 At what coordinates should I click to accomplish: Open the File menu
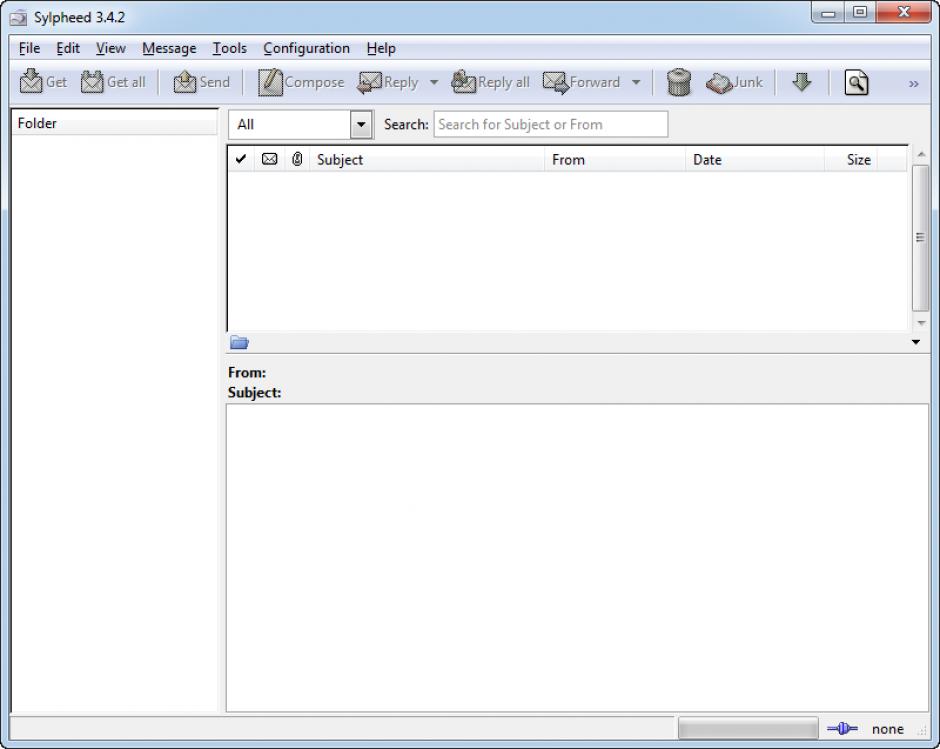click(29, 48)
